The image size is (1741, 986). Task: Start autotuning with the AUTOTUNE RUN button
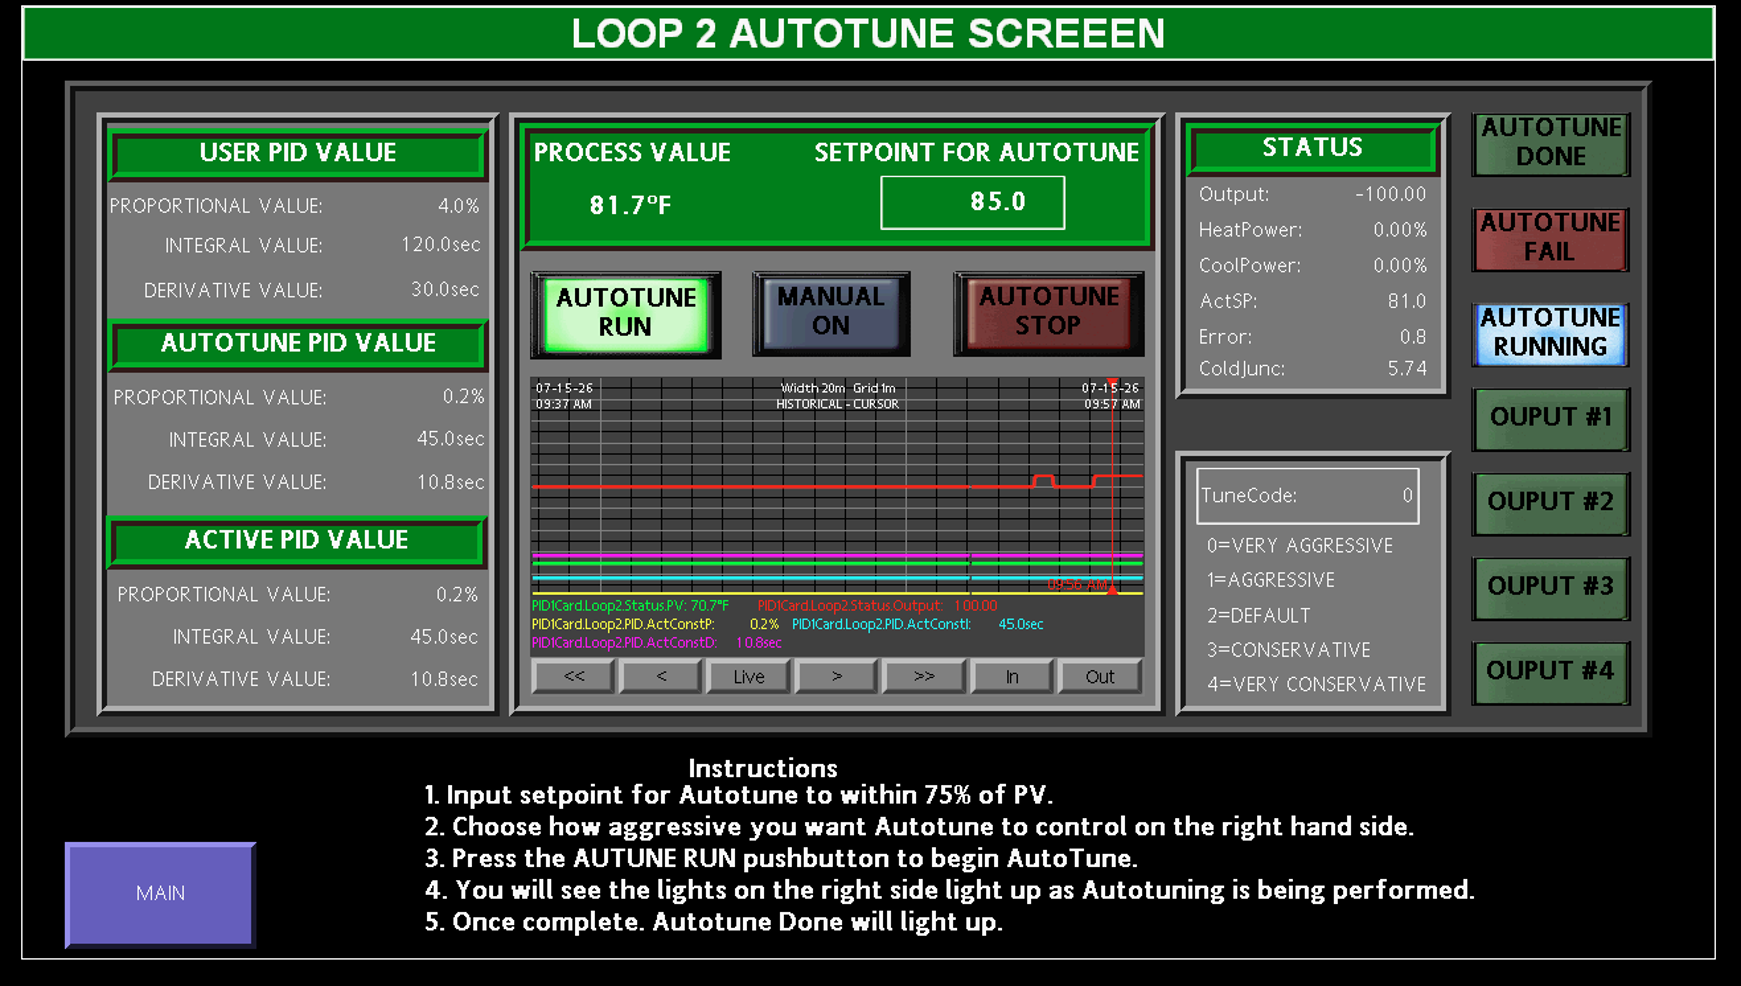(625, 313)
